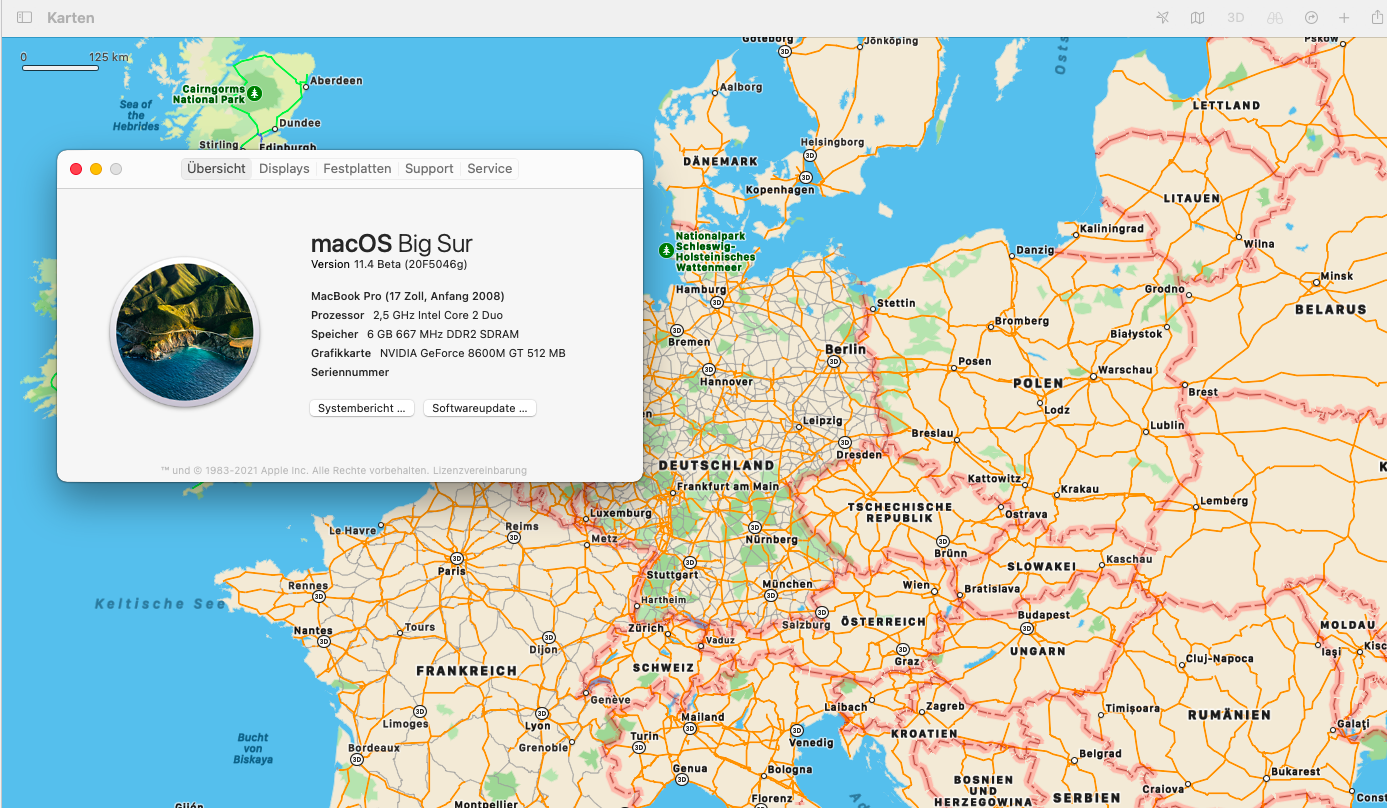Image resolution: width=1387 pixels, height=808 pixels.
Task: Click the Nantes city label
Action: point(313,631)
